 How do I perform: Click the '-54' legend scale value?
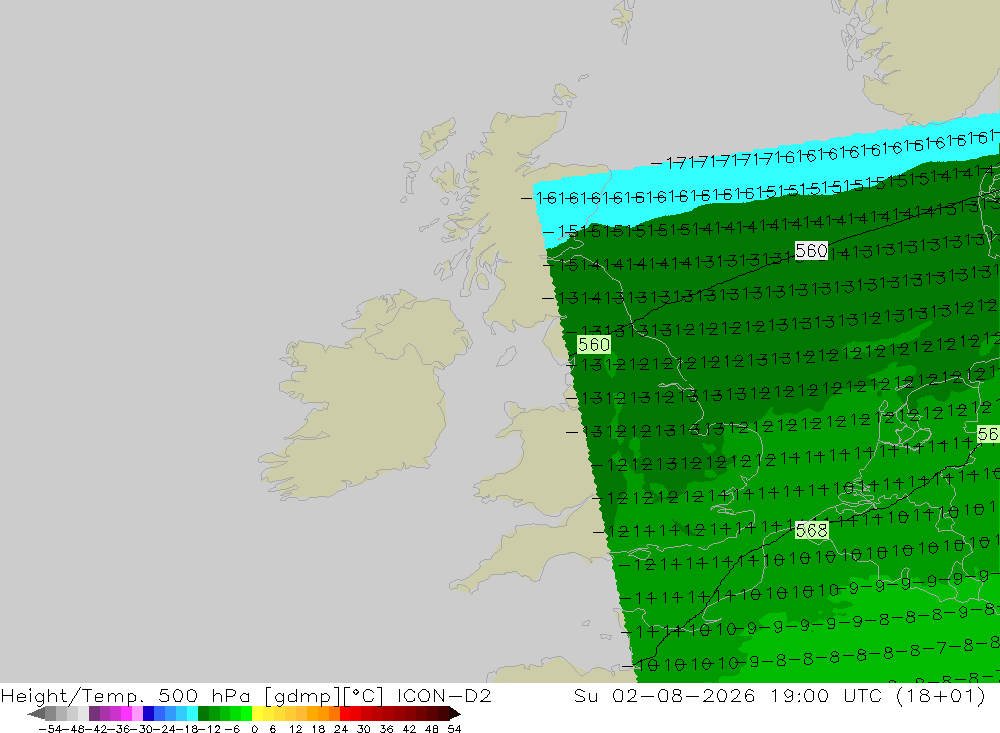(49, 729)
